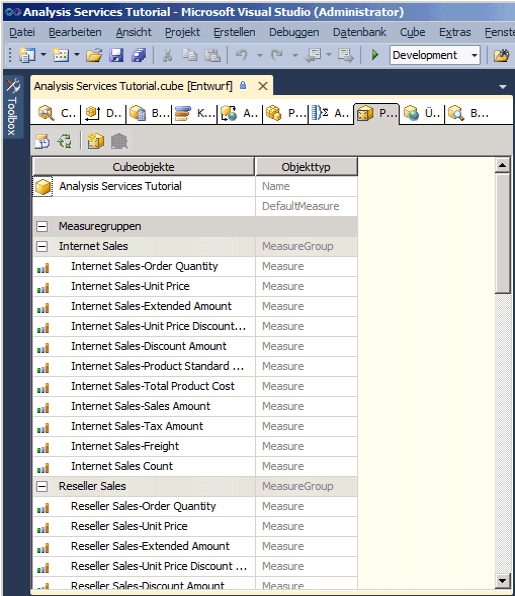
Task: Click the Undo arrow icon
Action: pyautogui.click(x=242, y=55)
